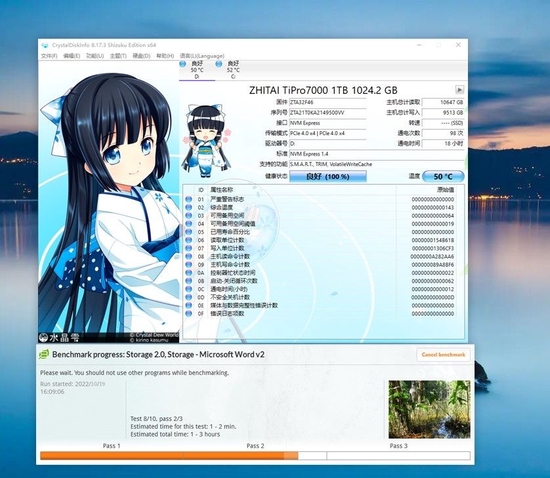
Task: Click total host reads value 10647 GB
Action: tap(443, 102)
